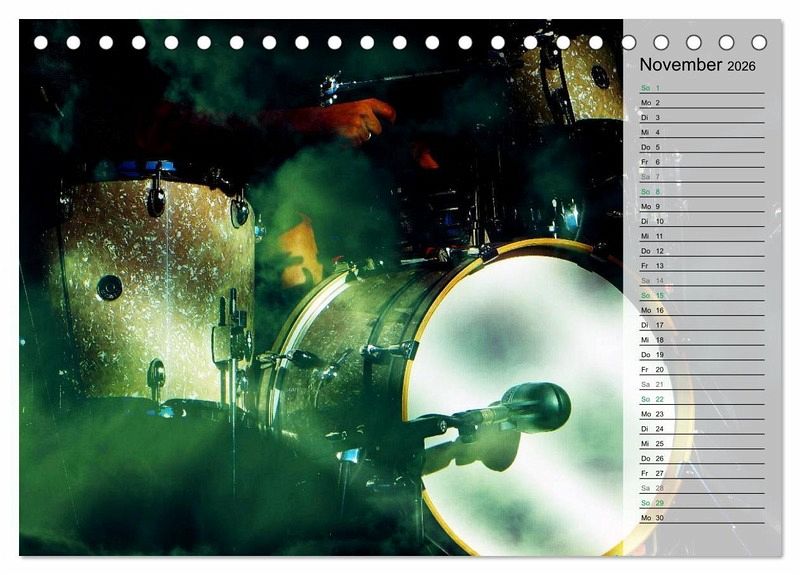
Task: Click the Di 24 date line
Action: click(700, 428)
